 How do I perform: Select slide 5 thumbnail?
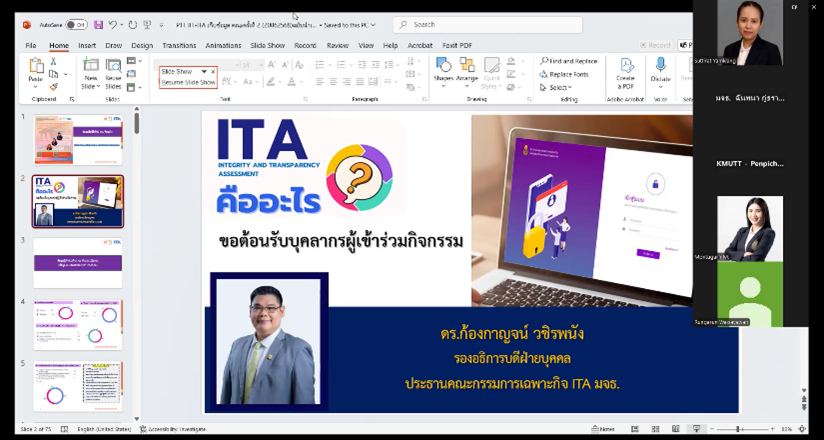point(78,386)
